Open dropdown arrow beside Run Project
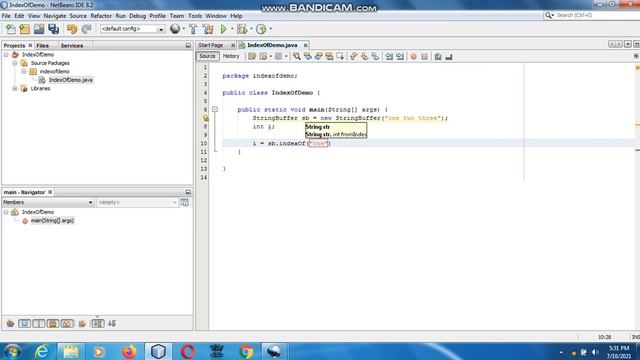Image resolution: width=640 pixels, height=360 pixels. tap(232, 29)
